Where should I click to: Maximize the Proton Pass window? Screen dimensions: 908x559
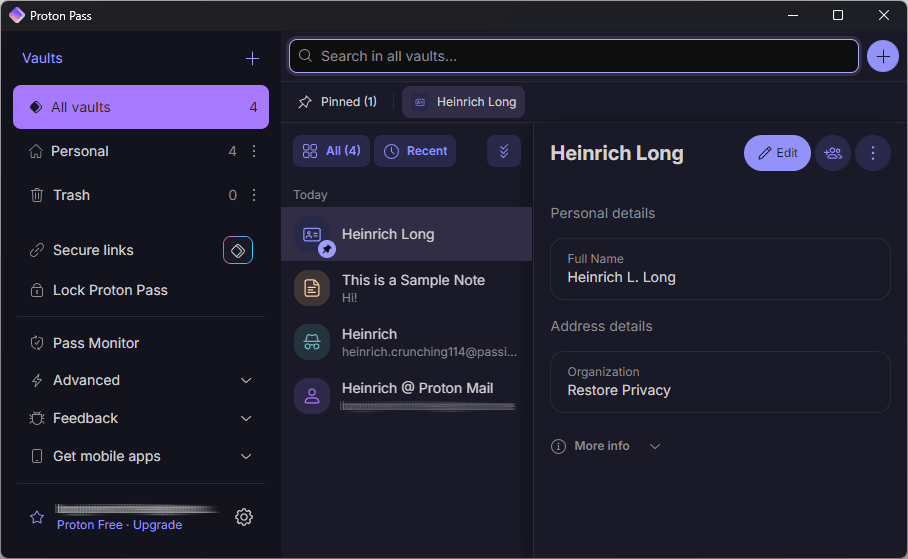pos(837,16)
